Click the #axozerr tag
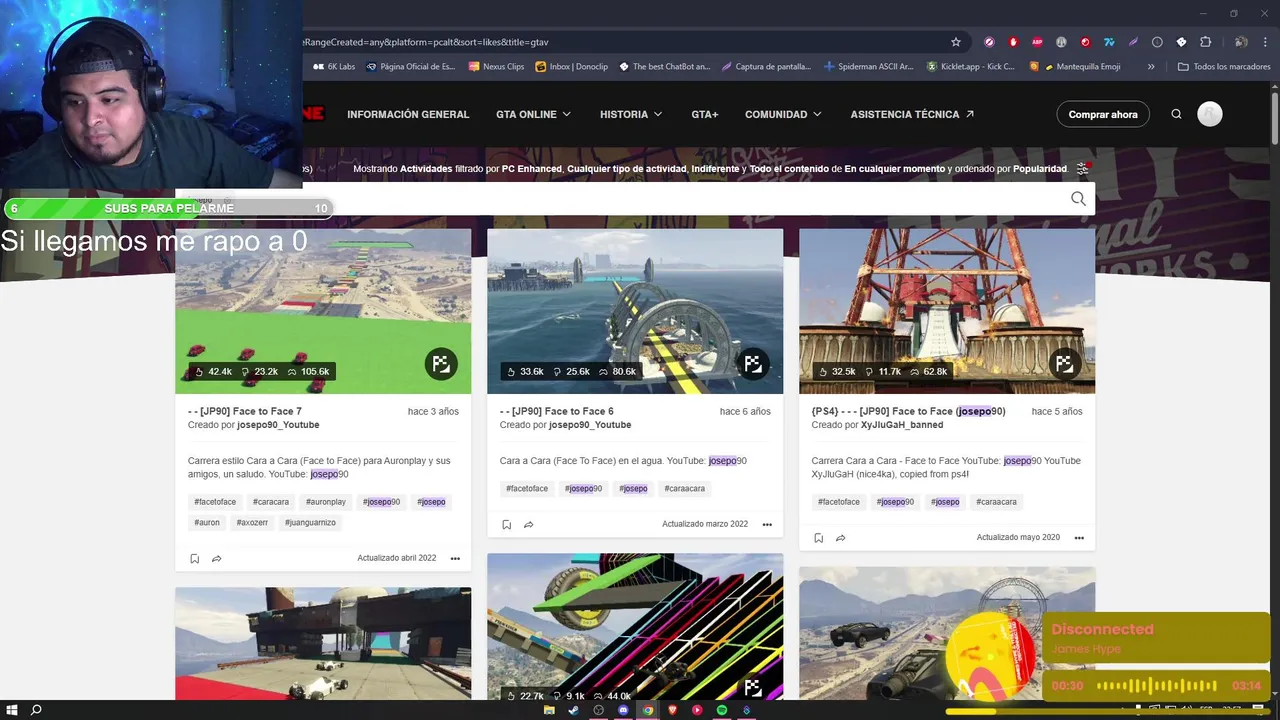1280x720 pixels. [x=252, y=522]
